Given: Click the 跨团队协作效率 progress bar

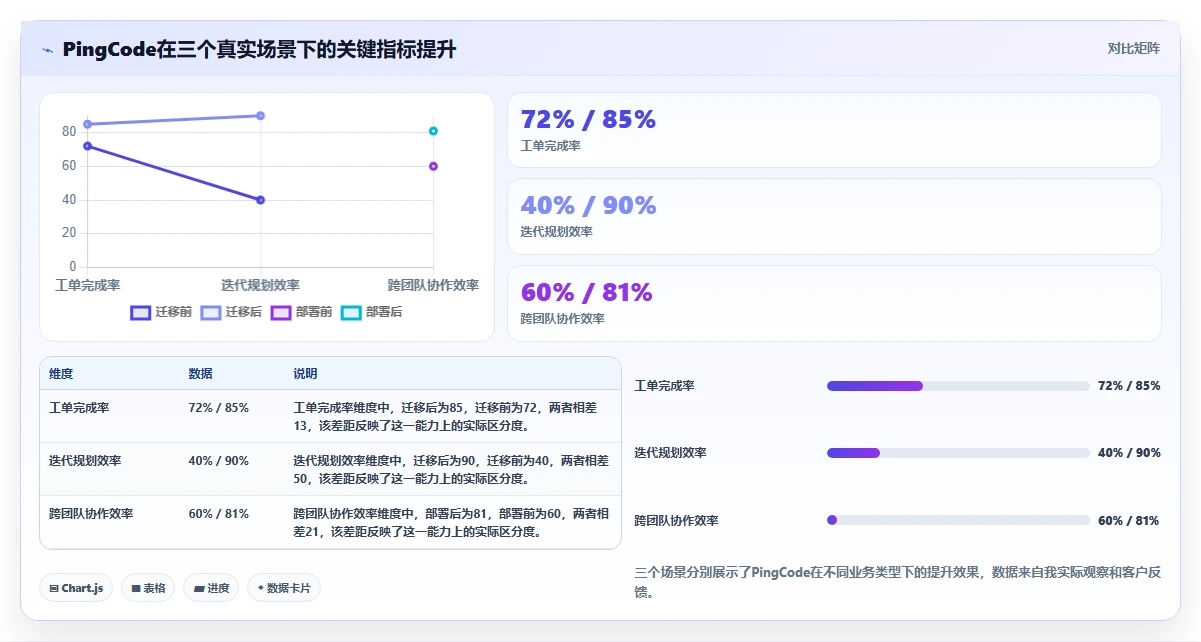Looking at the screenshot, I should click(x=958, y=520).
